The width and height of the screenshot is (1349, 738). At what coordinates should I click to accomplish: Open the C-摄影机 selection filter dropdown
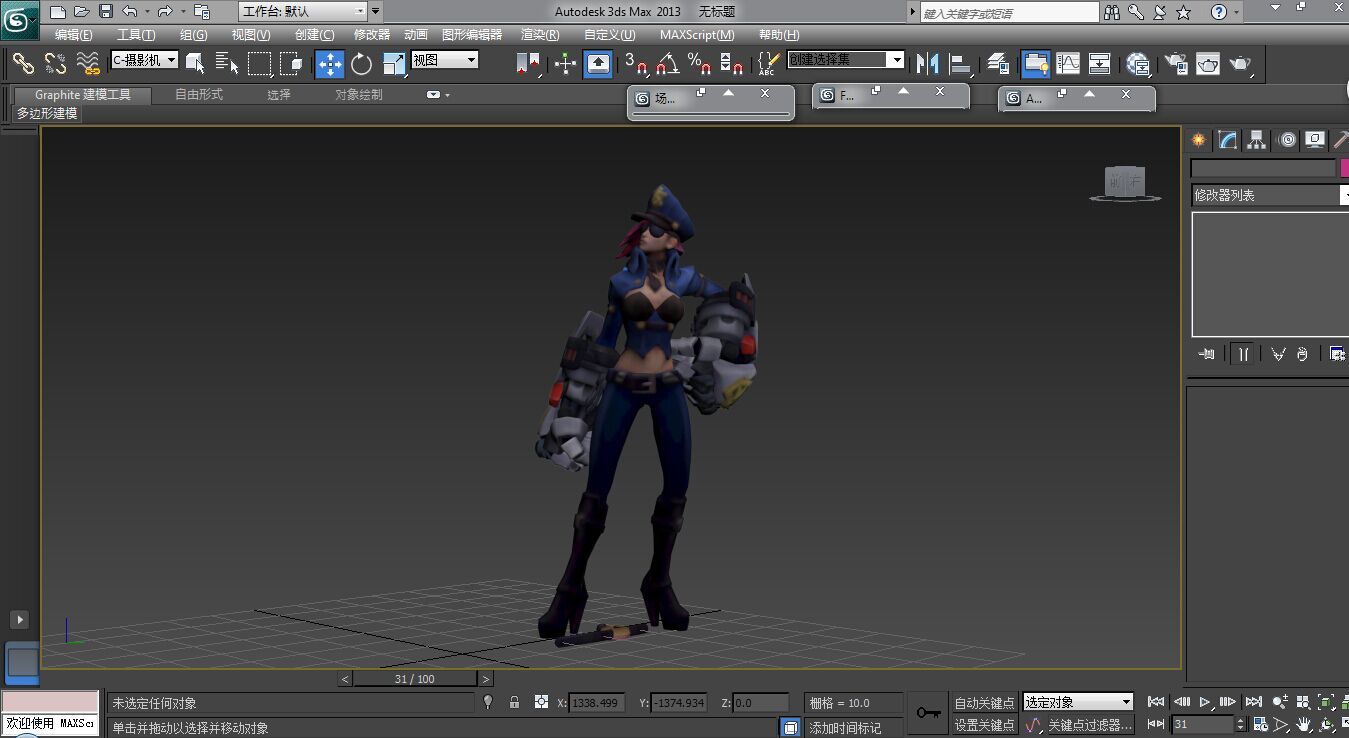point(144,60)
